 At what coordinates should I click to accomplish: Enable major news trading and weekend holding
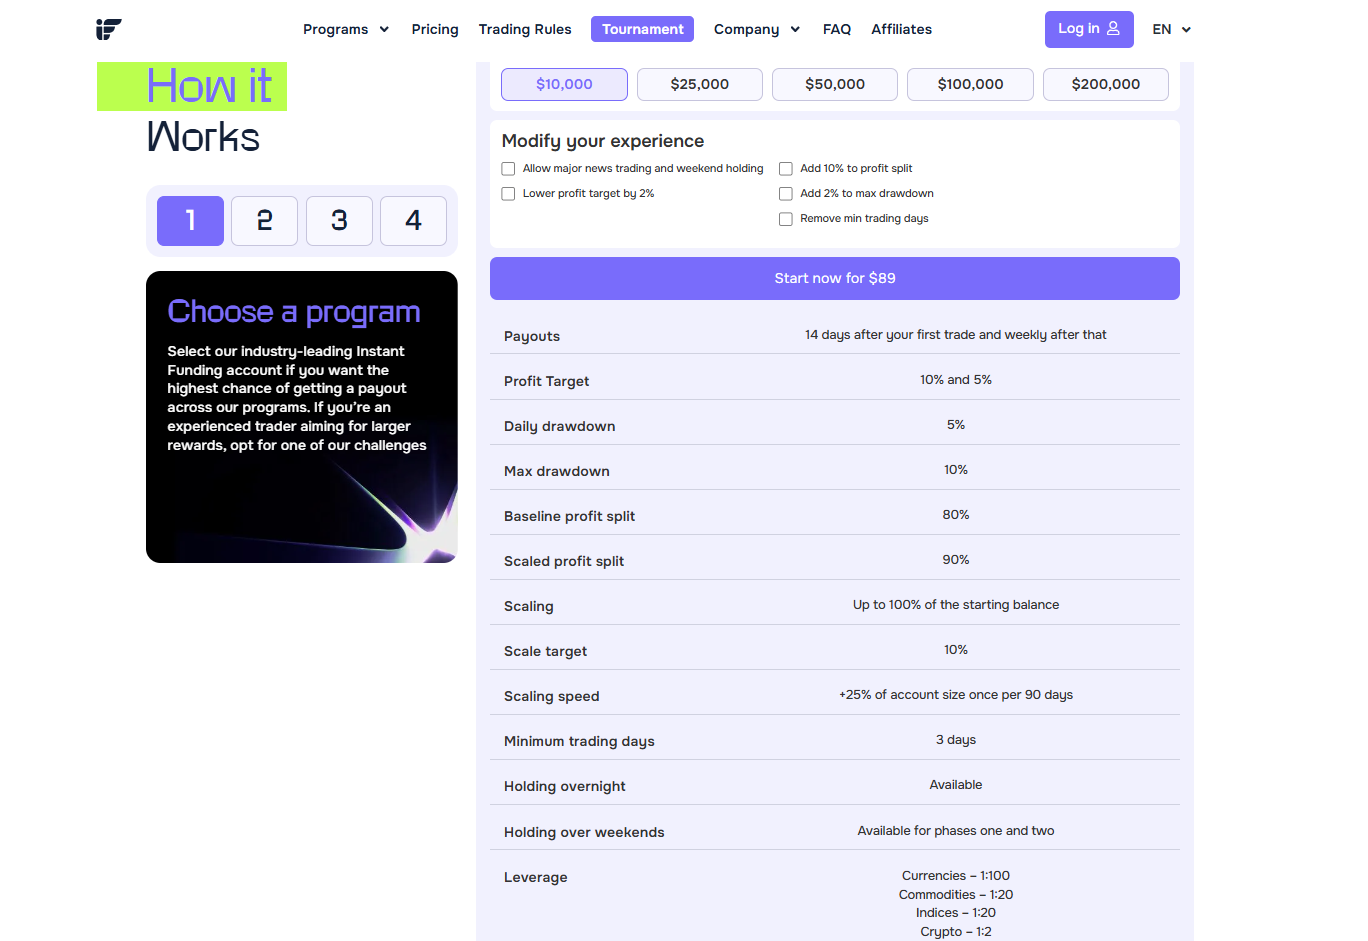508,169
